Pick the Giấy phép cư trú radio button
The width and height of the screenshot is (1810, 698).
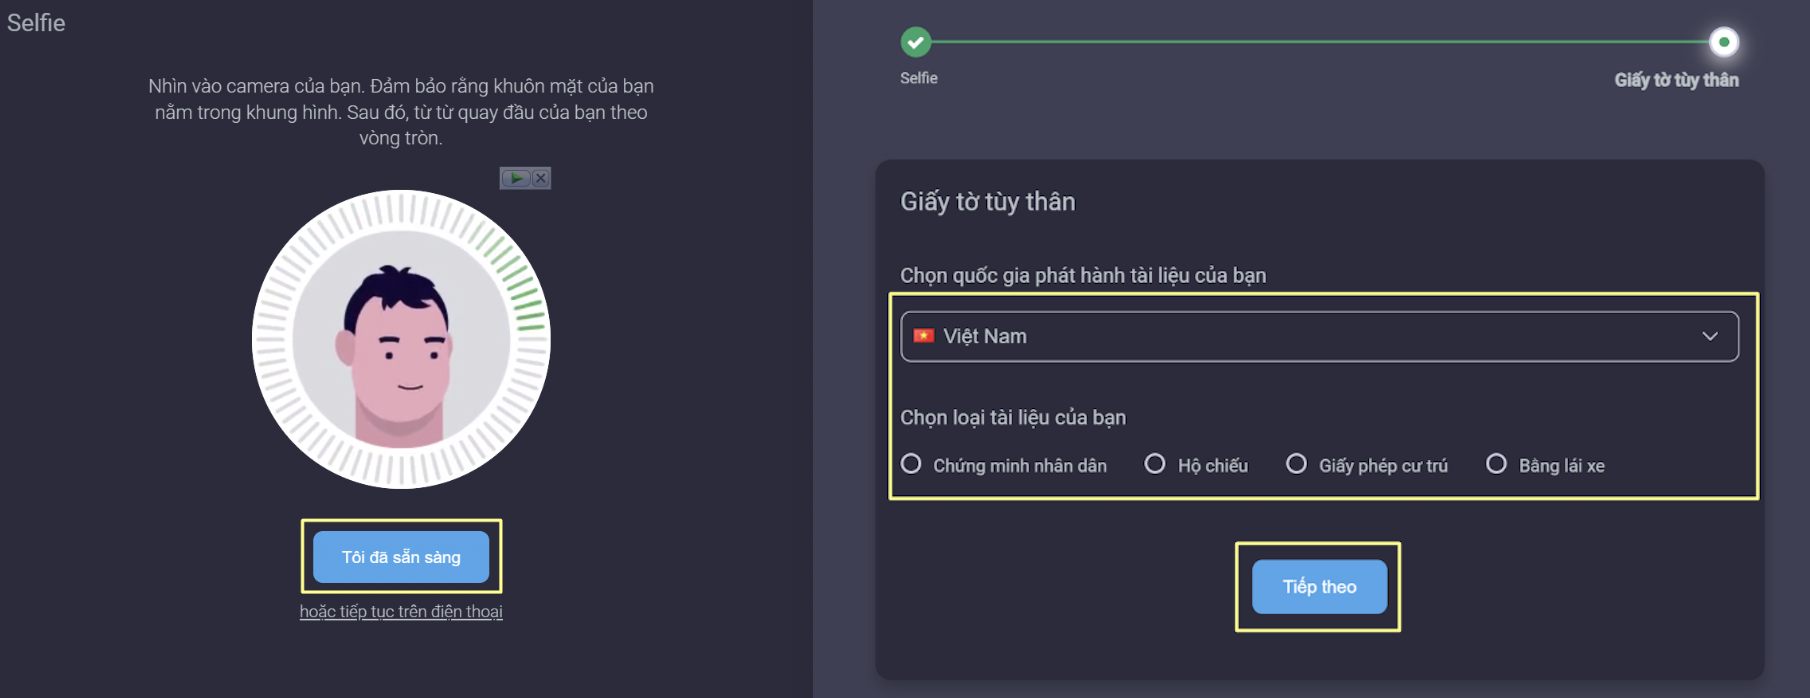click(1296, 464)
